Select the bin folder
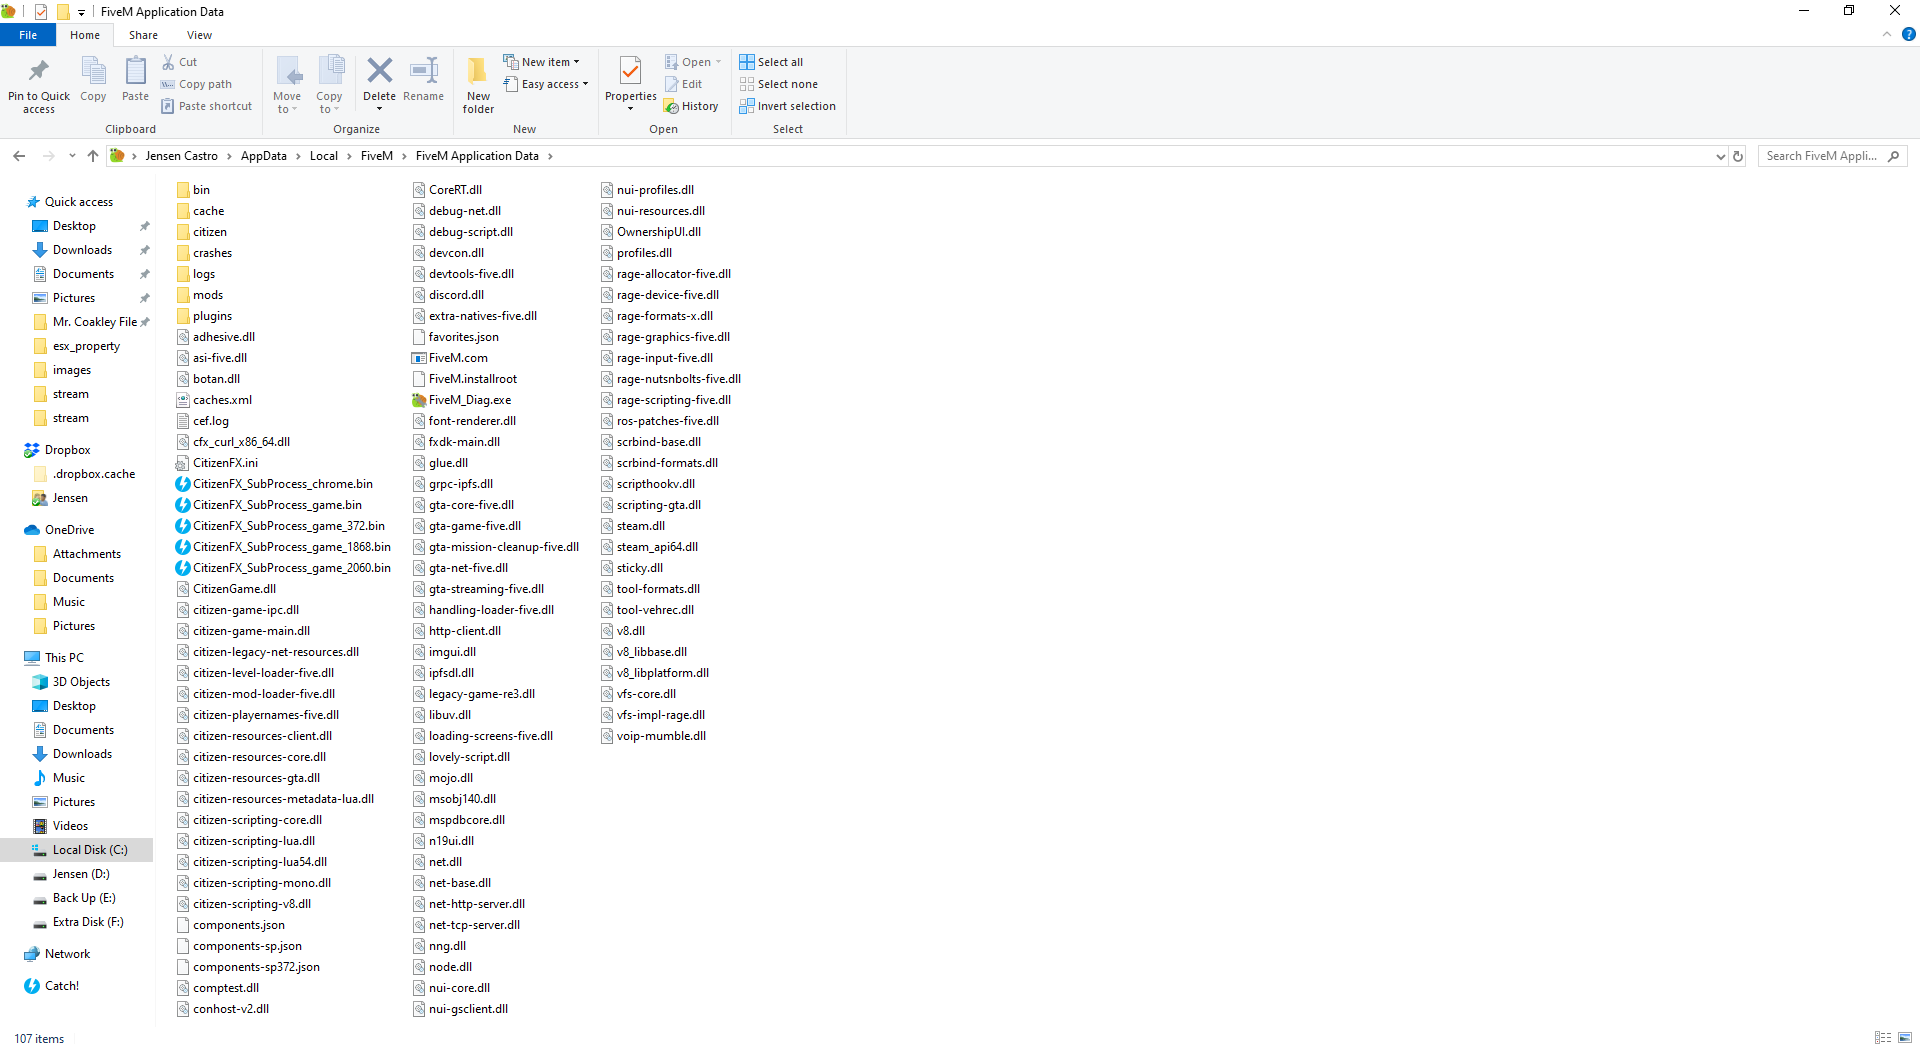The width and height of the screenshot is (1920, 1050). tap(193, 190)
